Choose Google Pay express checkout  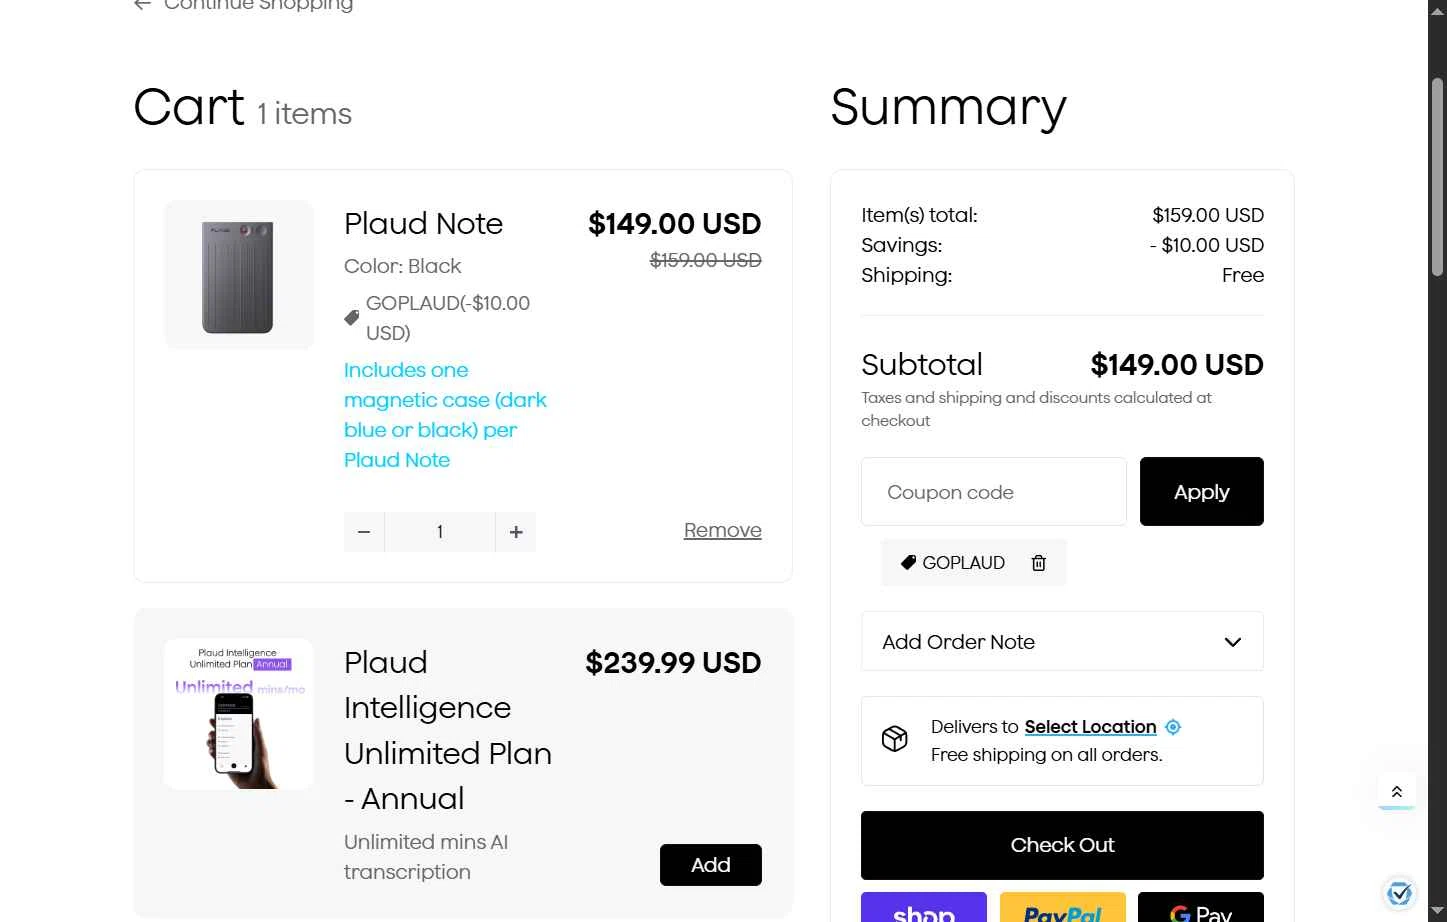coord(1200,908)
